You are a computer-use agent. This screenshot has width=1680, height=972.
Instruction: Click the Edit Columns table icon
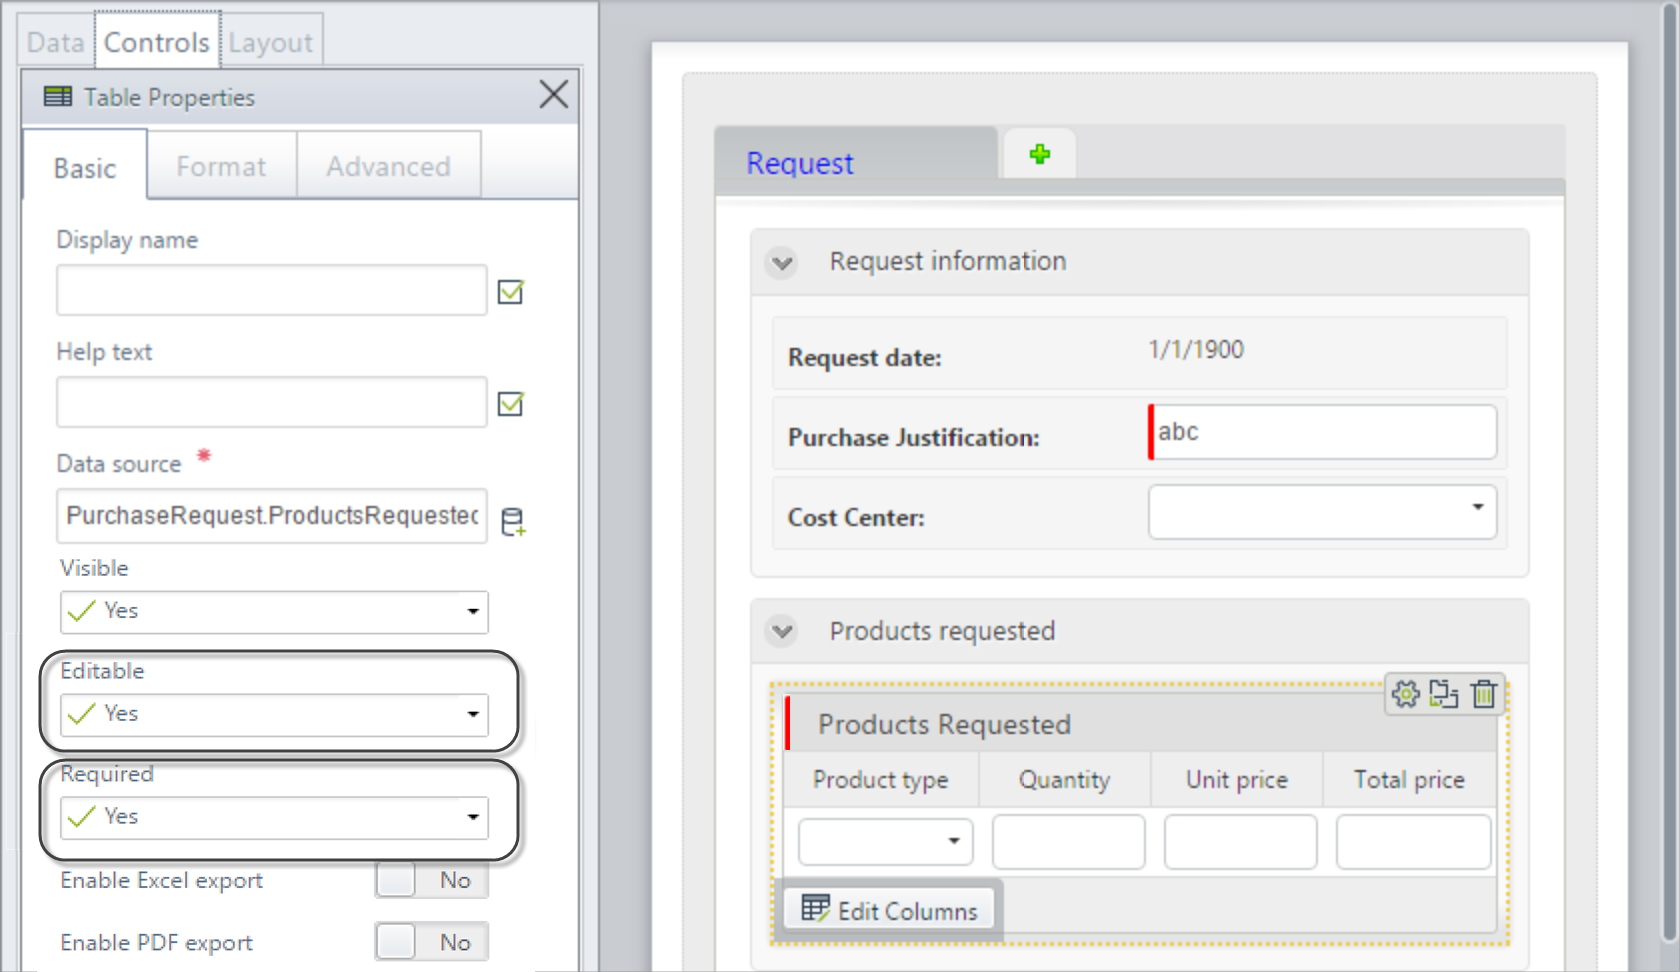pyautogui.click(x=815, y=908)
